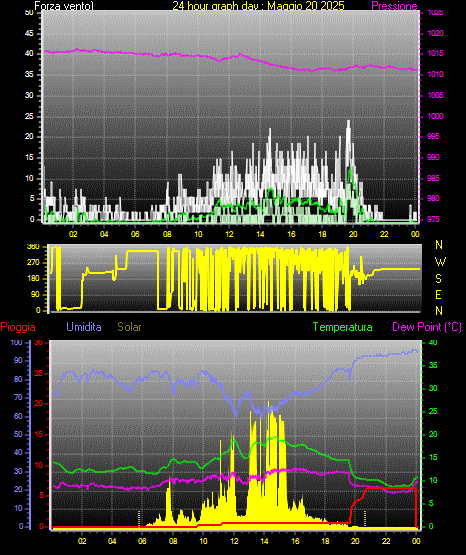
Task: Click the red rain axis value "20"
Action: pos(39,404)
